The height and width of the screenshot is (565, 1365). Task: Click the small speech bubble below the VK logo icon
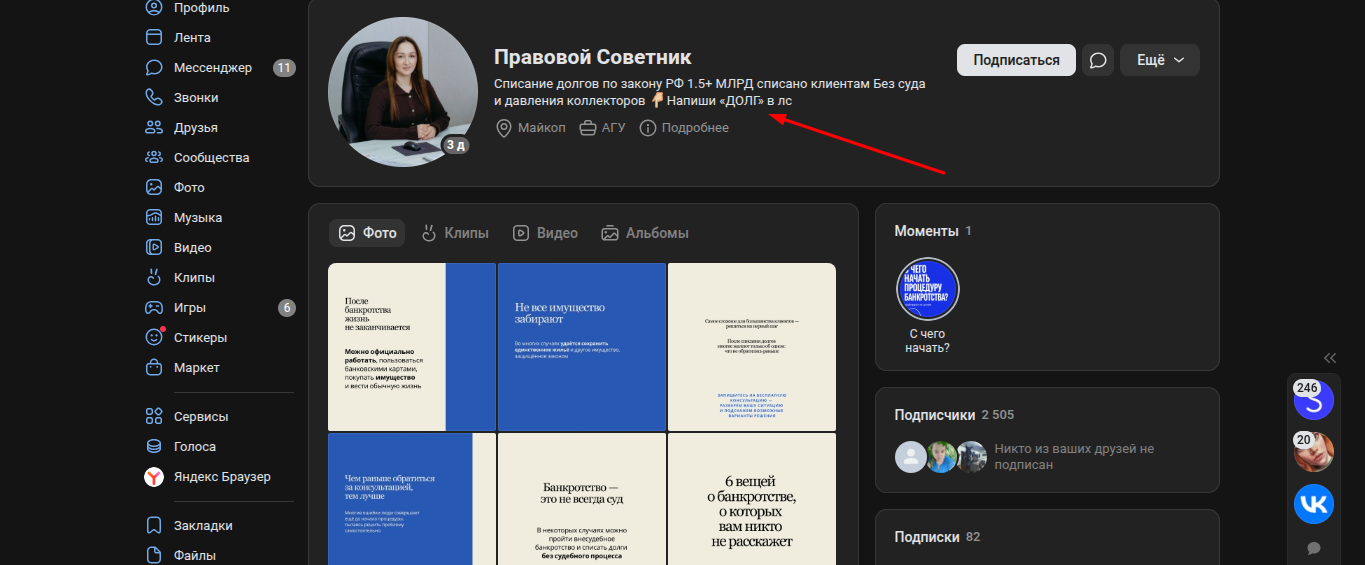pyautogui.click(x=1314, y=548)
